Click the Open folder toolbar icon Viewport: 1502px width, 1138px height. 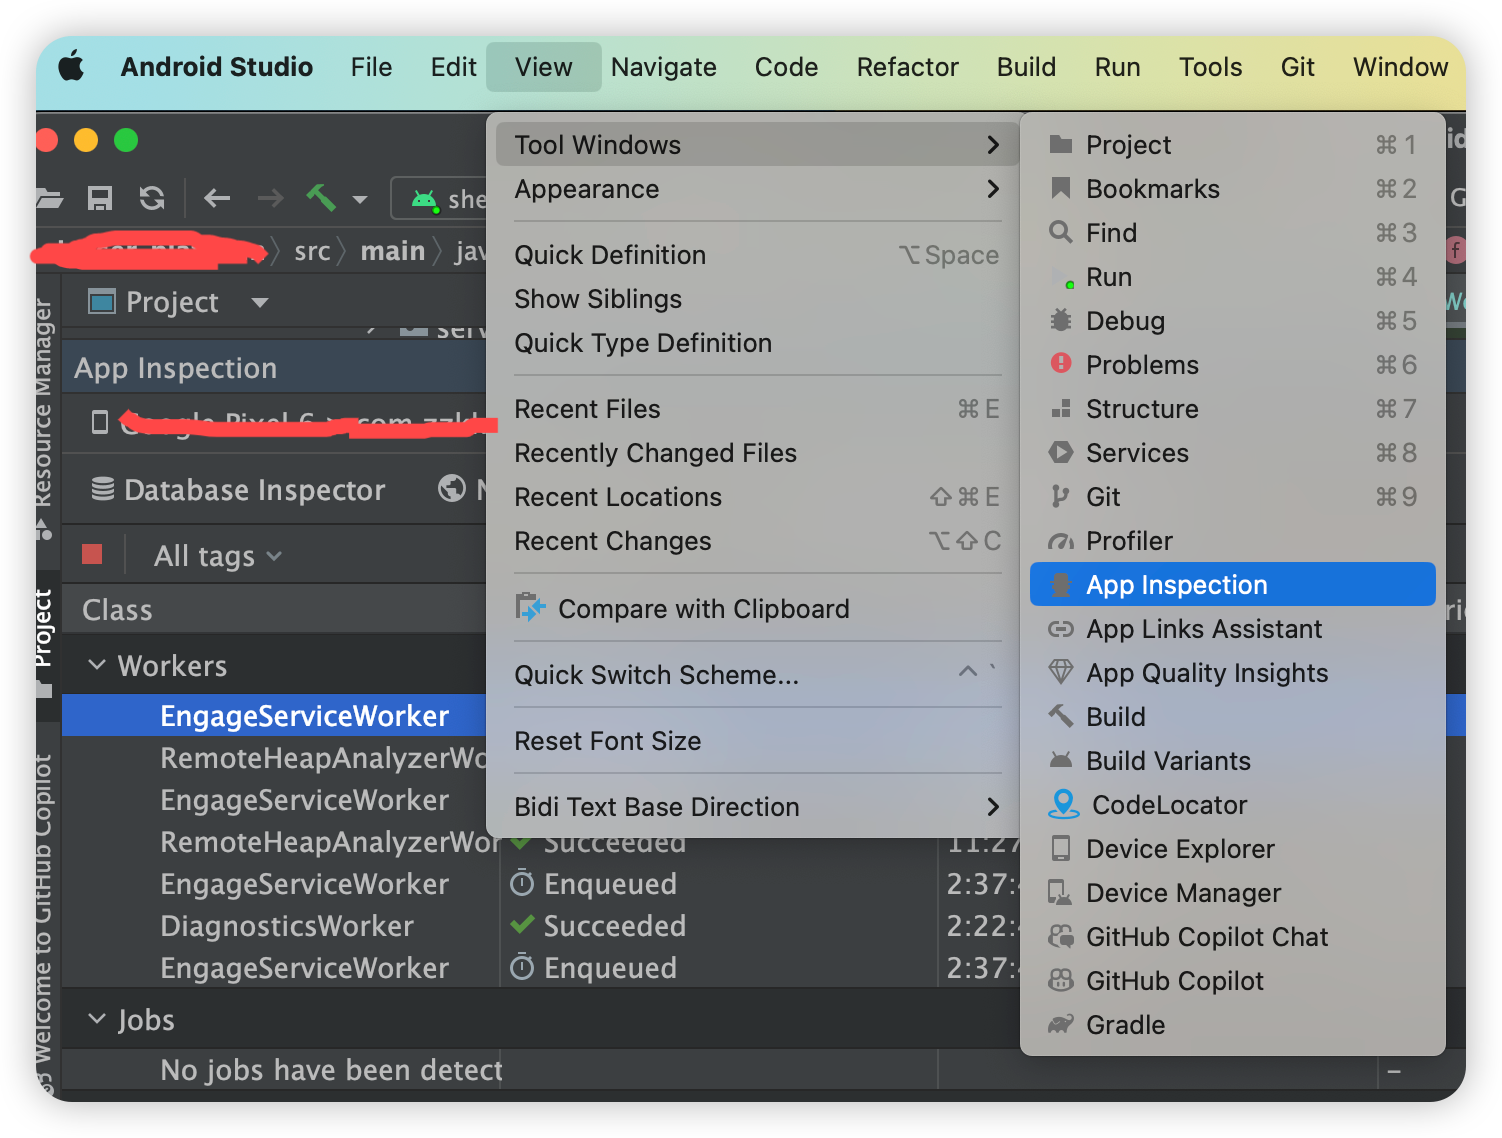[49, 198]
